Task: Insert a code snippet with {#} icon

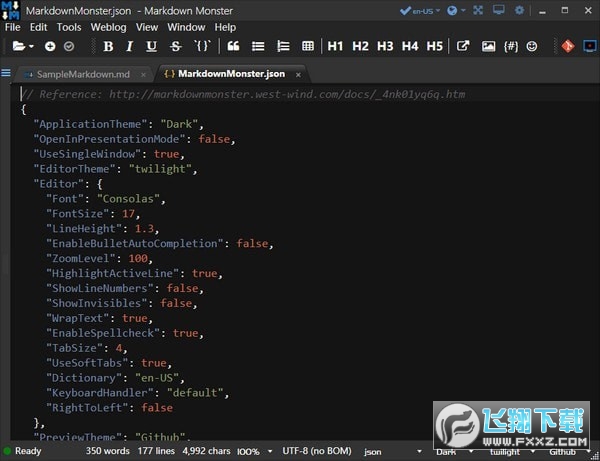Action: [x=511, y=46]
